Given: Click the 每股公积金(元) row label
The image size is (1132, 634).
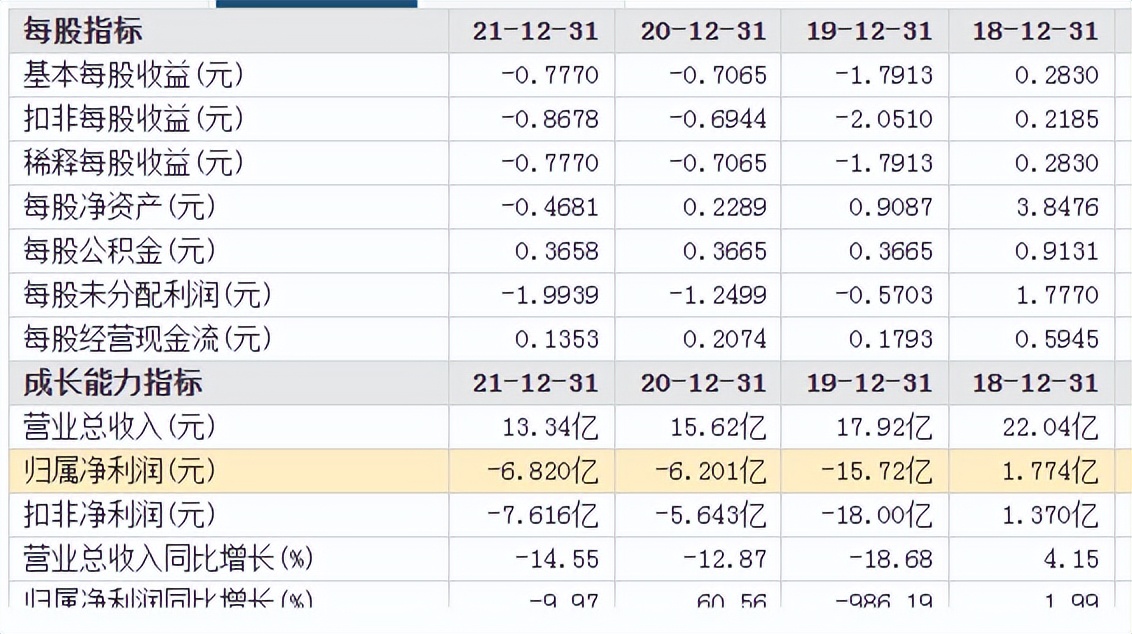Looking at the screenshot, I should click(119, 251).
